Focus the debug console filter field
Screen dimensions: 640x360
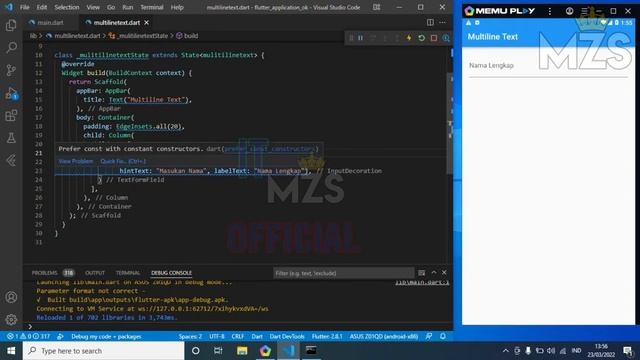(343, 273)
